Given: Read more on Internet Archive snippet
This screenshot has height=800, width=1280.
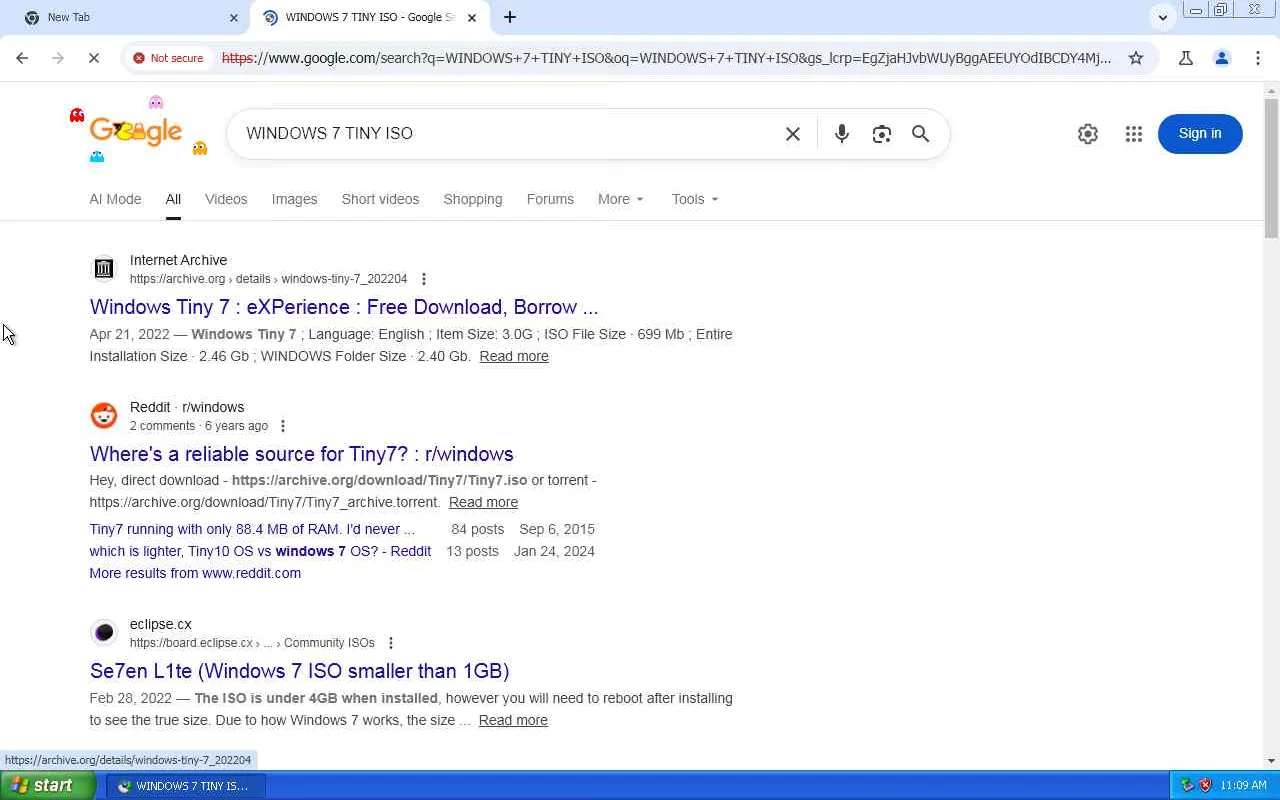Looking at the screenshot, I should 514,356.
